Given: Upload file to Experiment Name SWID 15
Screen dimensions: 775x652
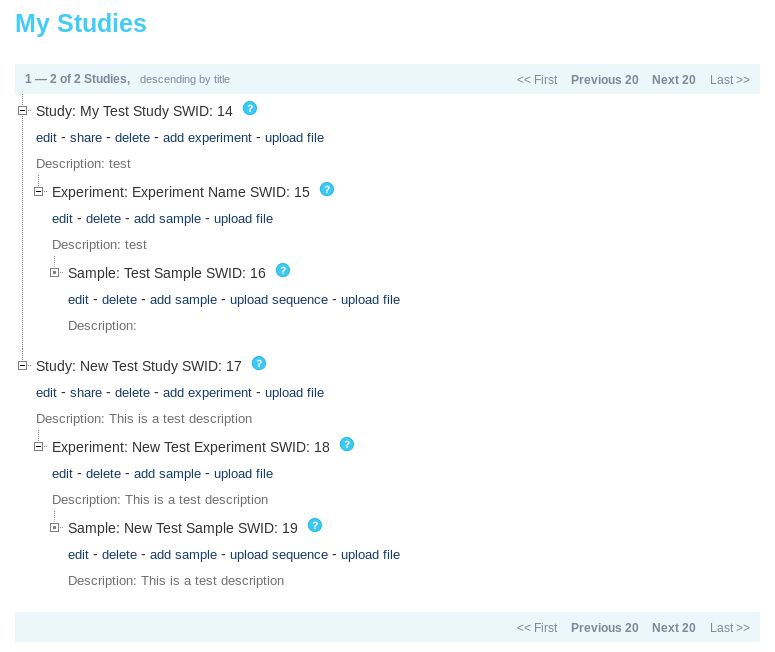Looking at the screenshot, I should (243, 219).
